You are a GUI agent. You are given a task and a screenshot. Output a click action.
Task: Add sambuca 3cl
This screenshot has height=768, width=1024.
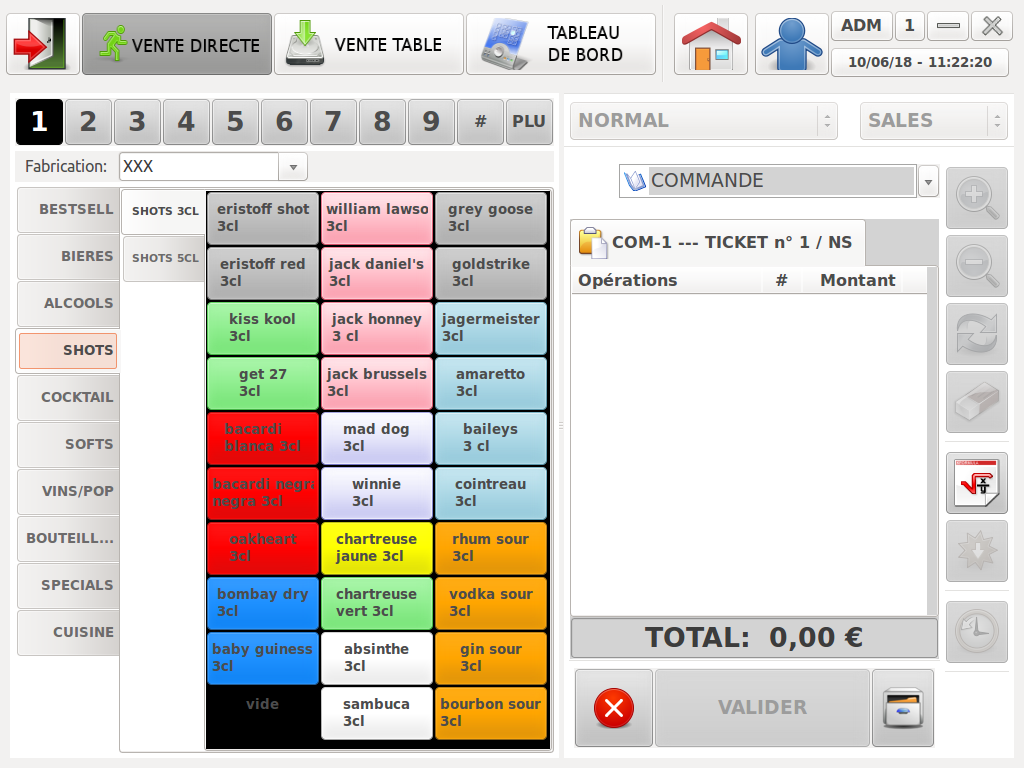tap(377, 712)
